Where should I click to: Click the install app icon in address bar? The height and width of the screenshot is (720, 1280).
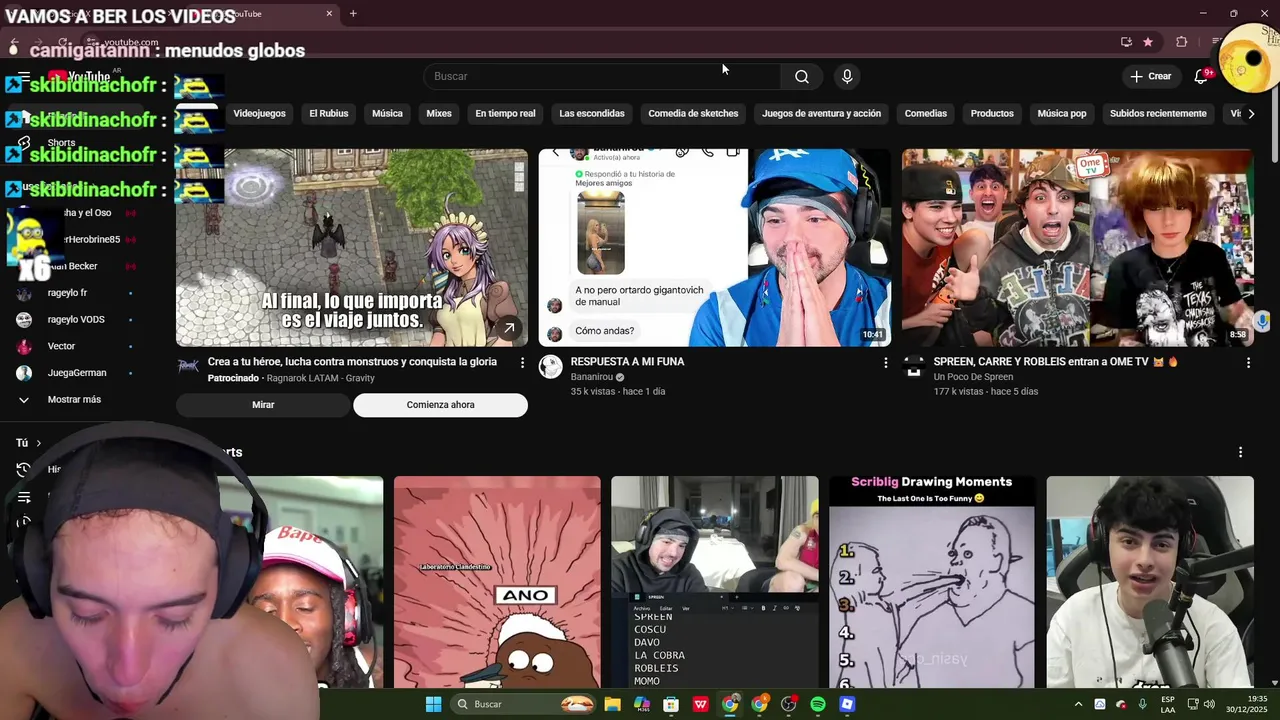pyautogui.click(x=1126, y=42)
